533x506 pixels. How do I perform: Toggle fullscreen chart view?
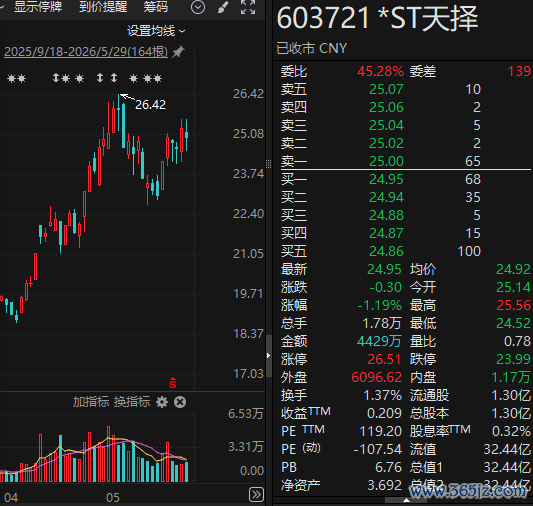[x=248, y=7]
